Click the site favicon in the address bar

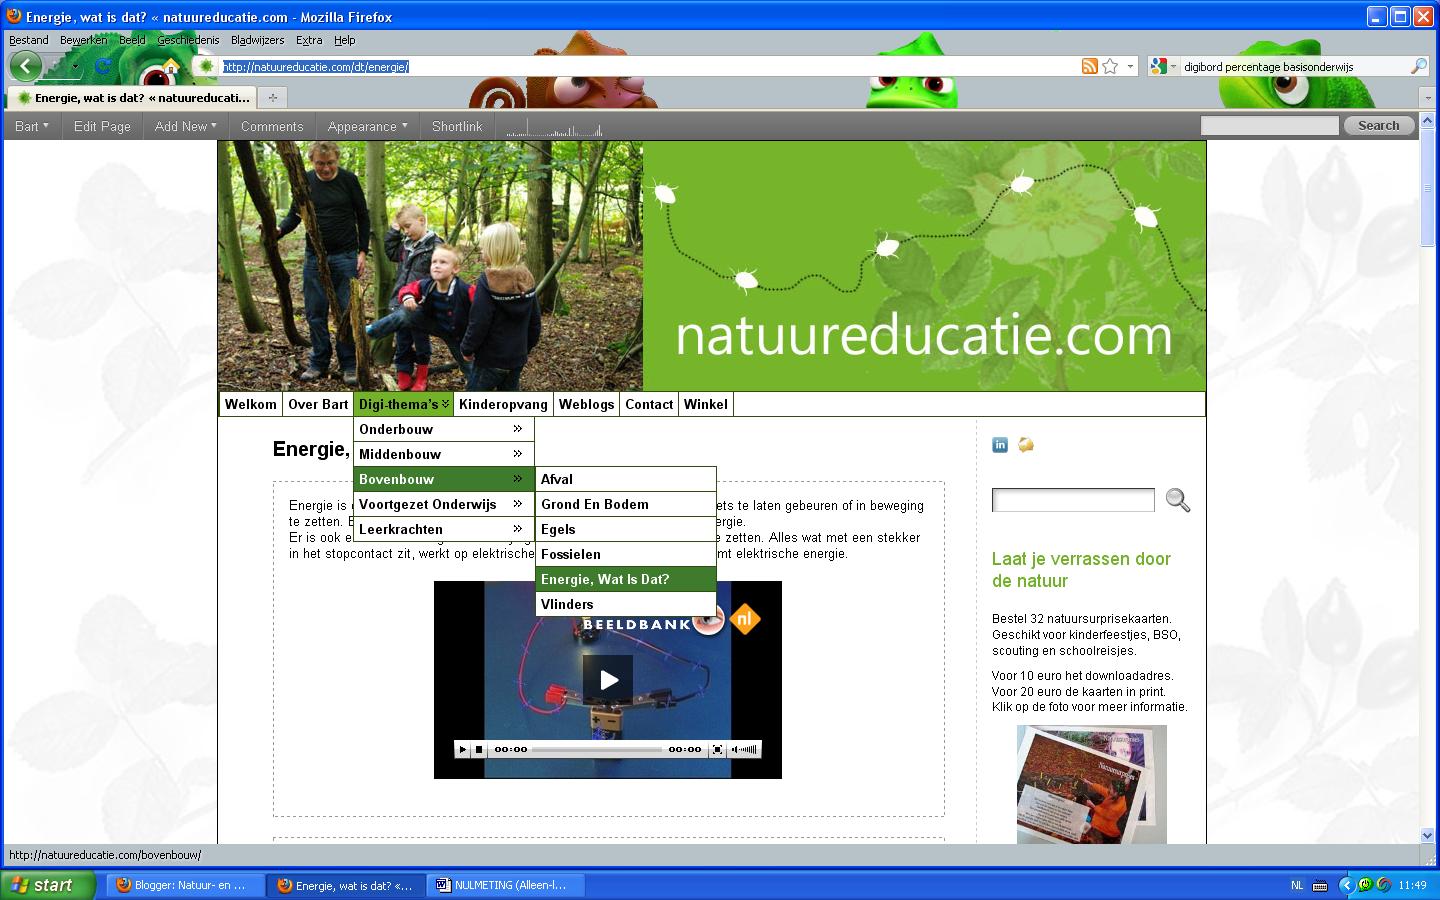pyautogui.click(x=206, y=67)
